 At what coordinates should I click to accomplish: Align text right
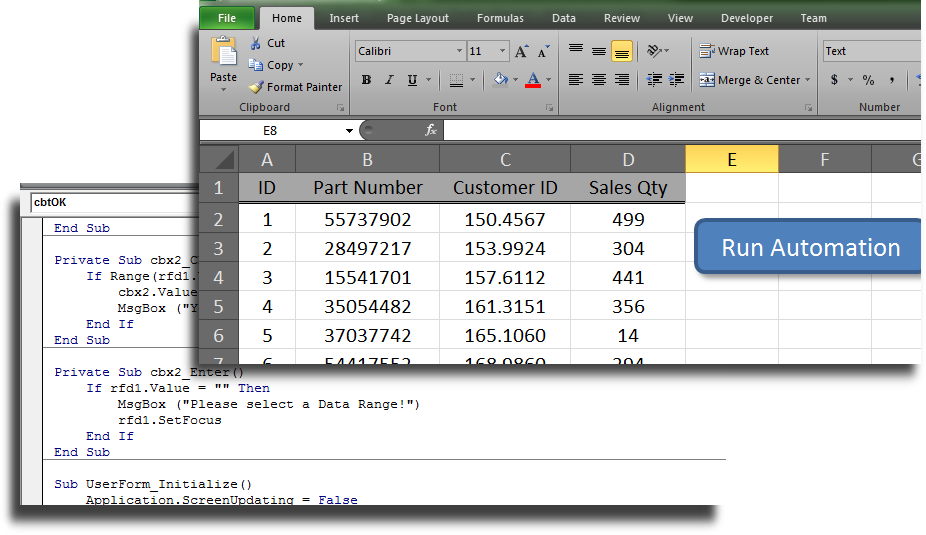pos(622,80)
